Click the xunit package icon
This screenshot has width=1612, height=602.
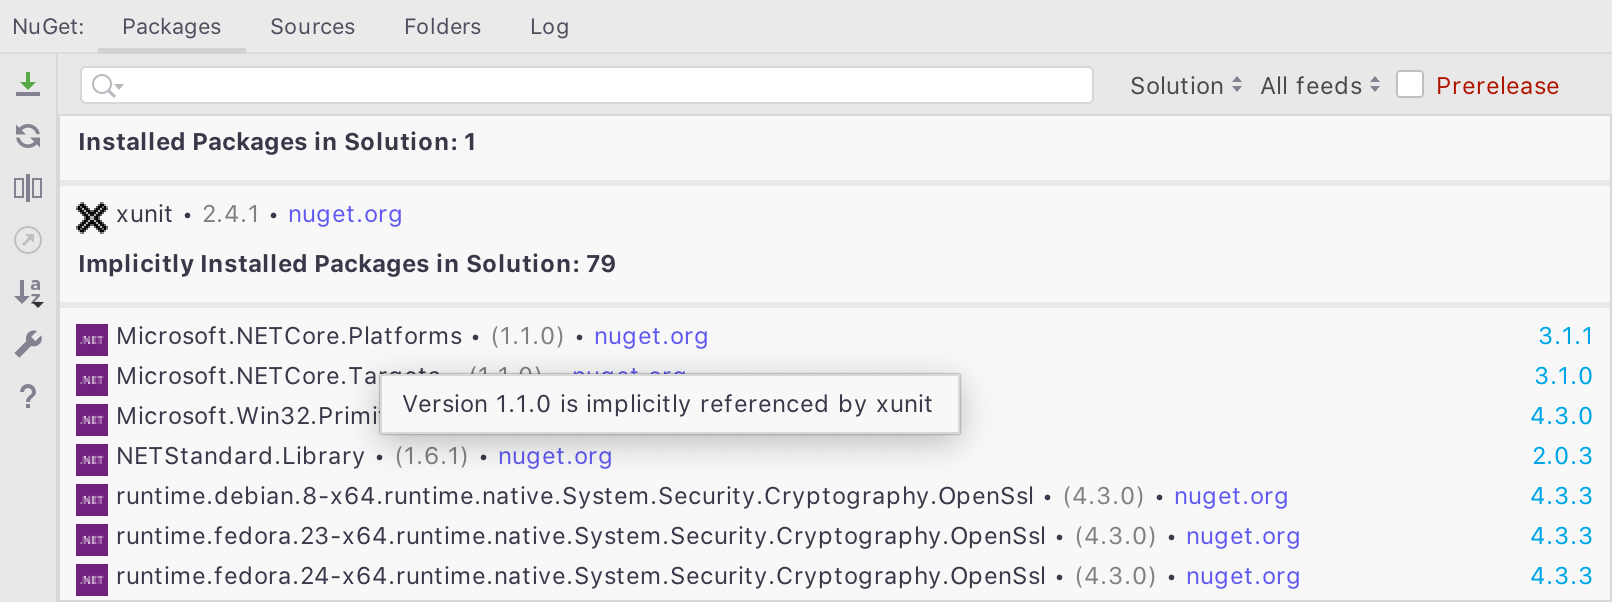(x=92, y=217)
